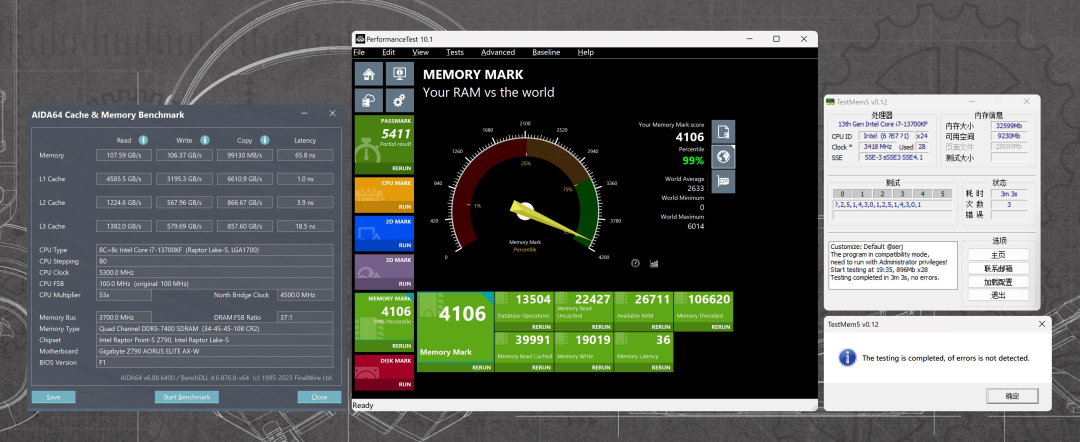
Task: Open the Home icon in PerformanceTest
Action: point(368,74)
